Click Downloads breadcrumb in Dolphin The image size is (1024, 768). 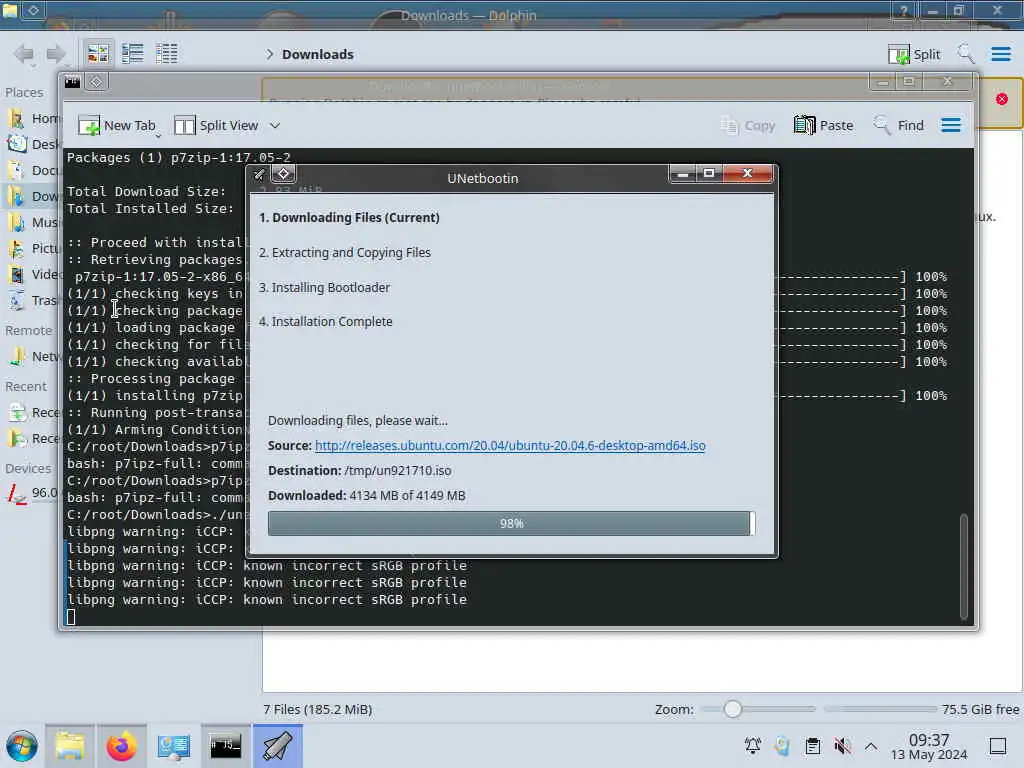[x=318, y=54]
